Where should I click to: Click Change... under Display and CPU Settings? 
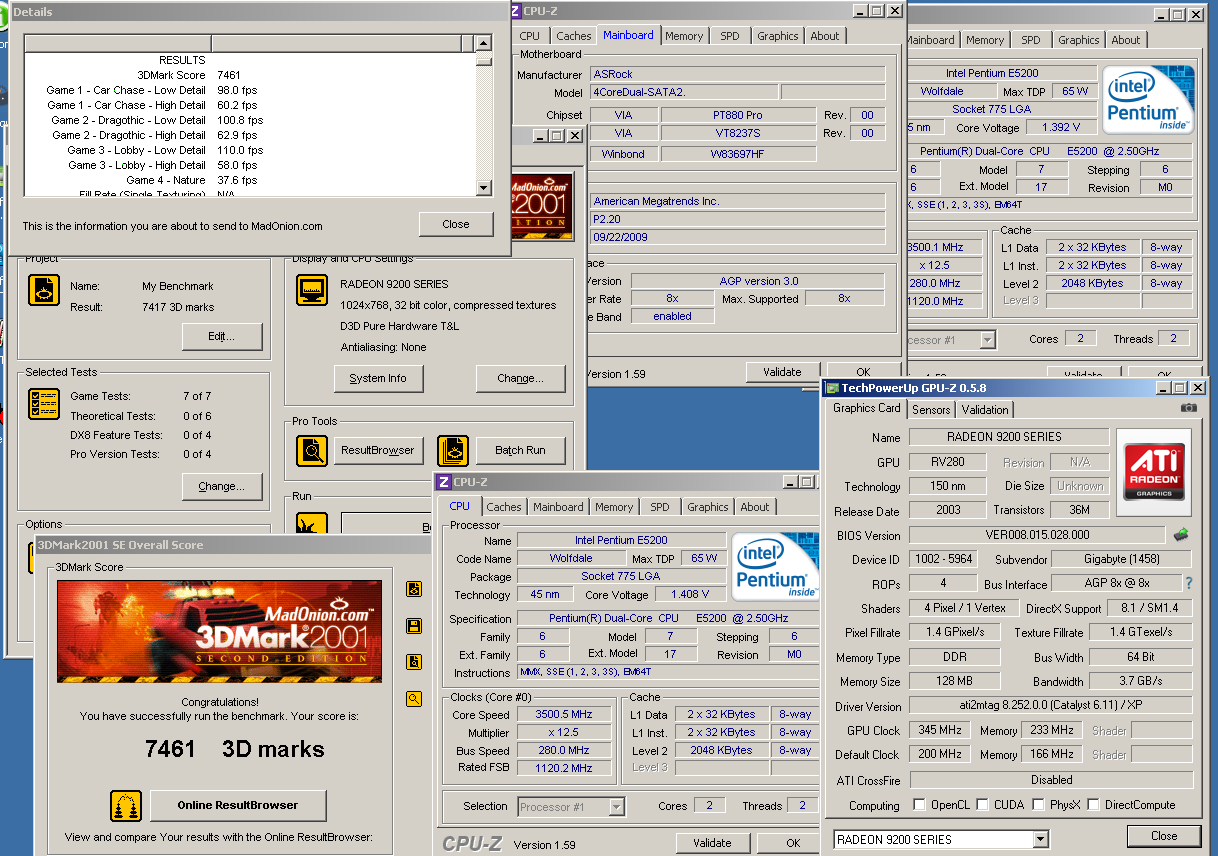[520, 378]
